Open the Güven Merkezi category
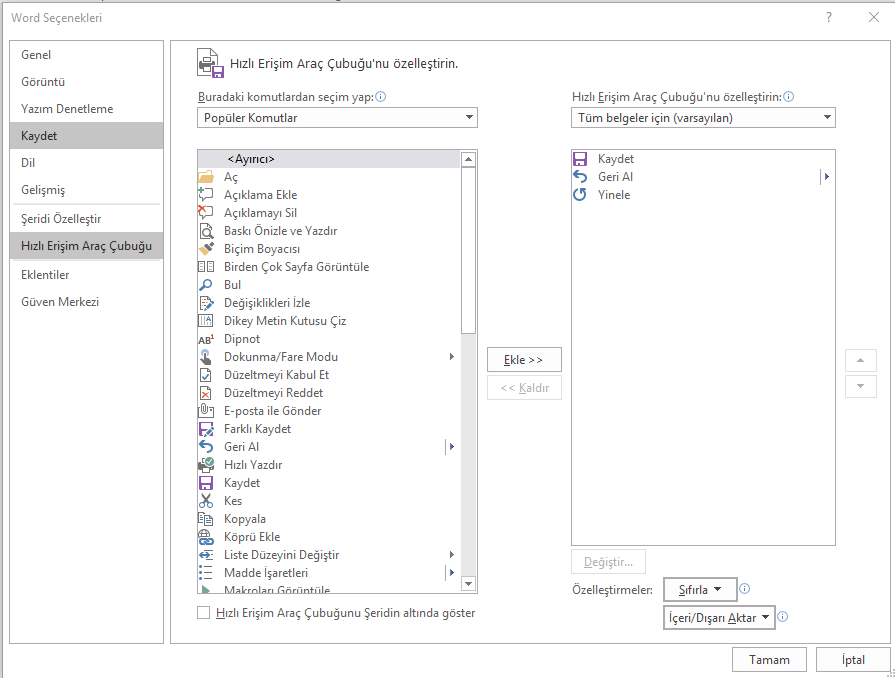 (x=60, y=302)
